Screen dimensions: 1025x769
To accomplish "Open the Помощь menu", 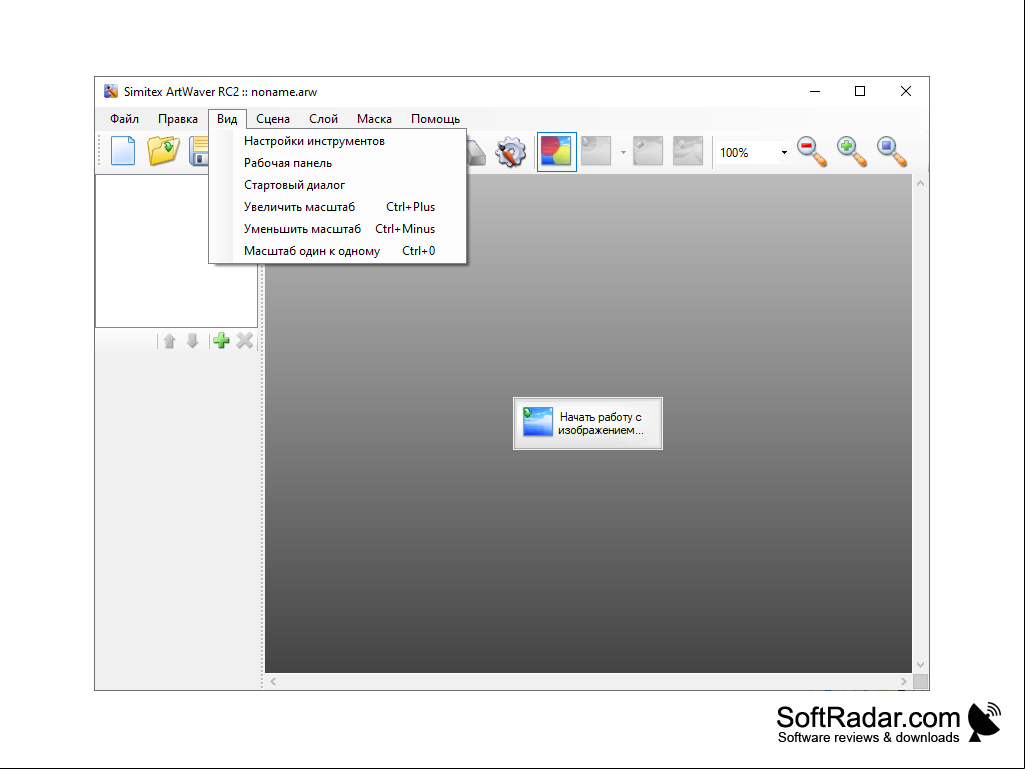I will tap(435, 119).
